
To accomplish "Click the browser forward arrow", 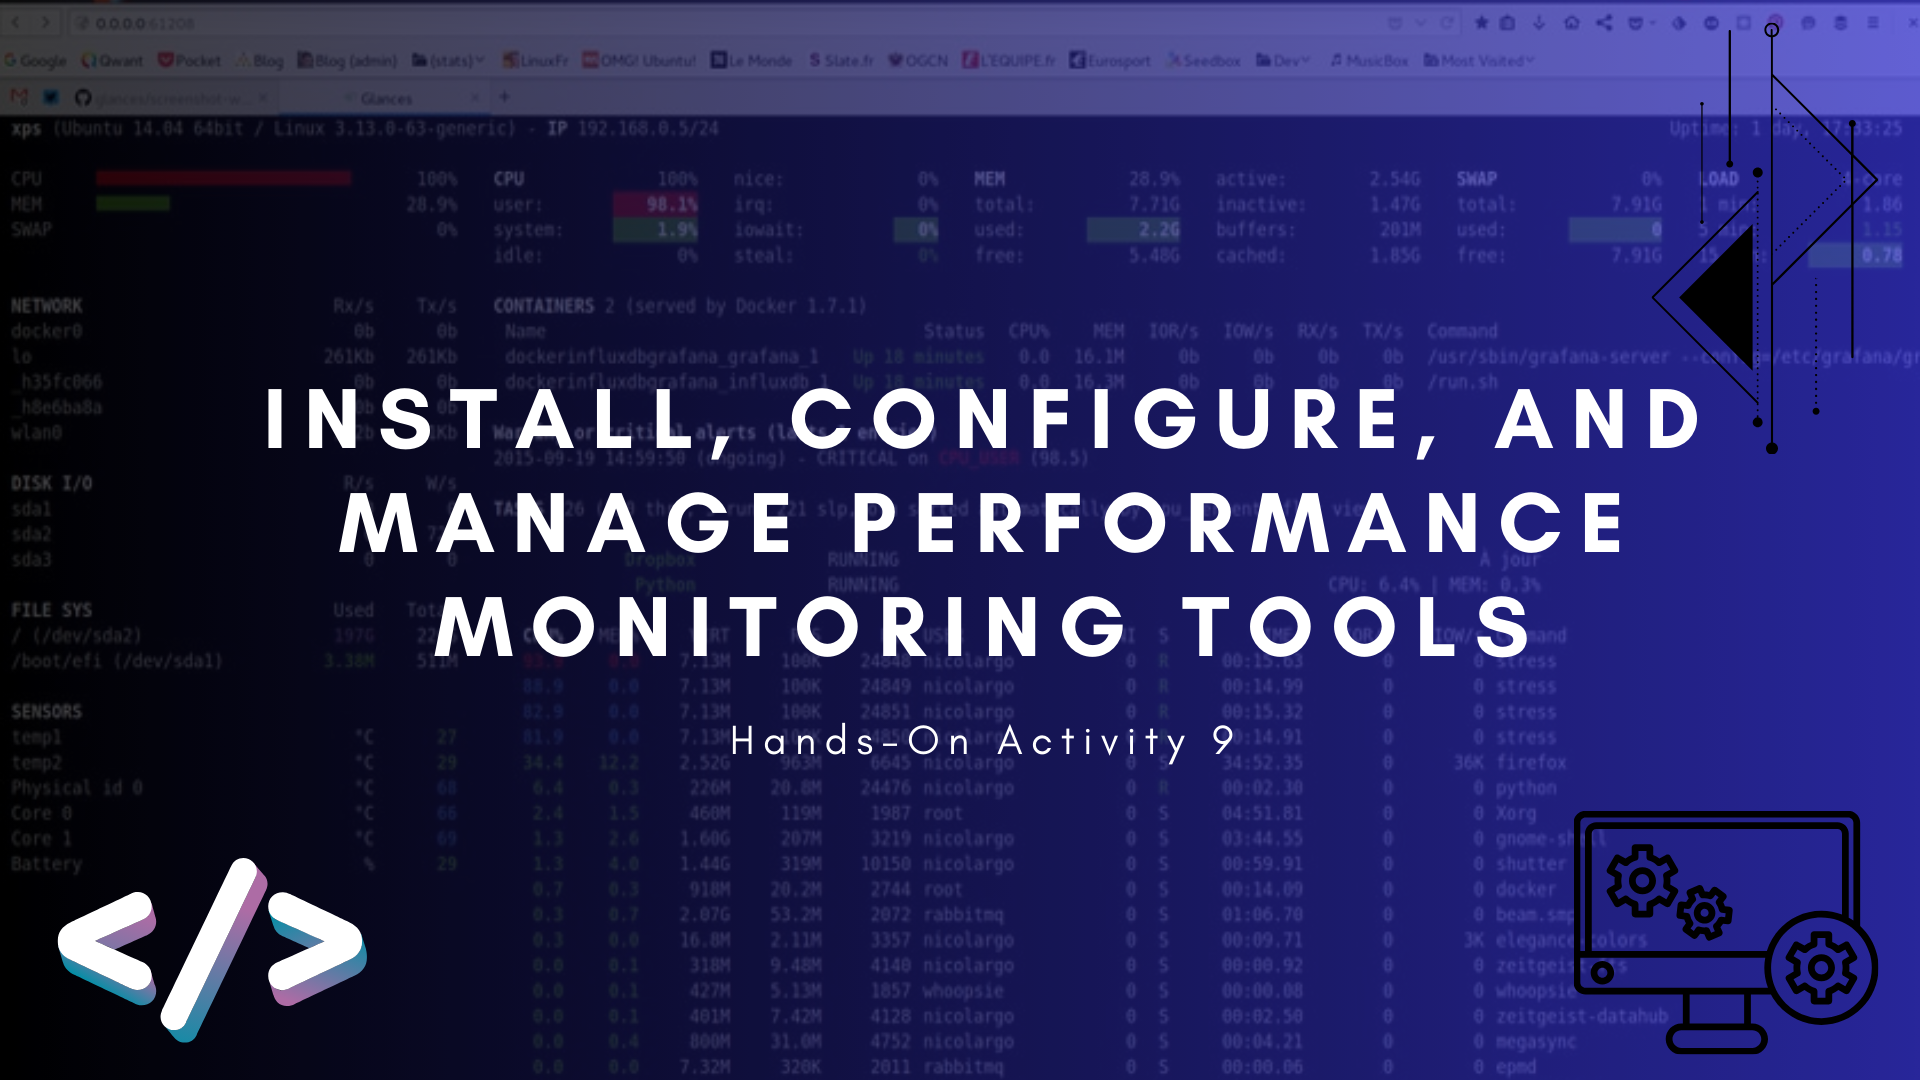I will point(45,22).
